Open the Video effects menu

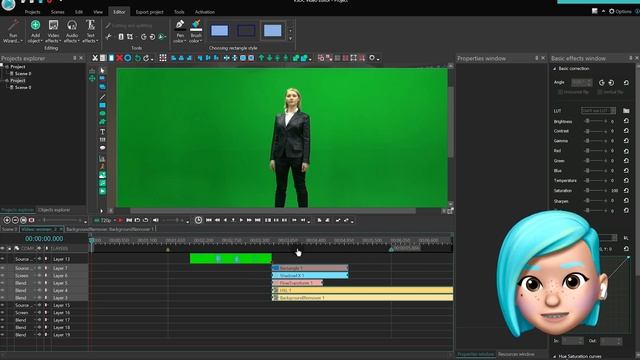(x=53, y=31)
